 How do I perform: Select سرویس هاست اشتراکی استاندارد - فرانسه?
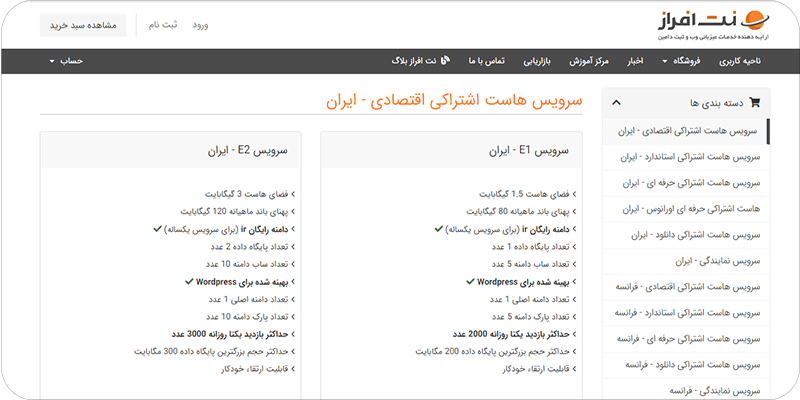[687, 313]
